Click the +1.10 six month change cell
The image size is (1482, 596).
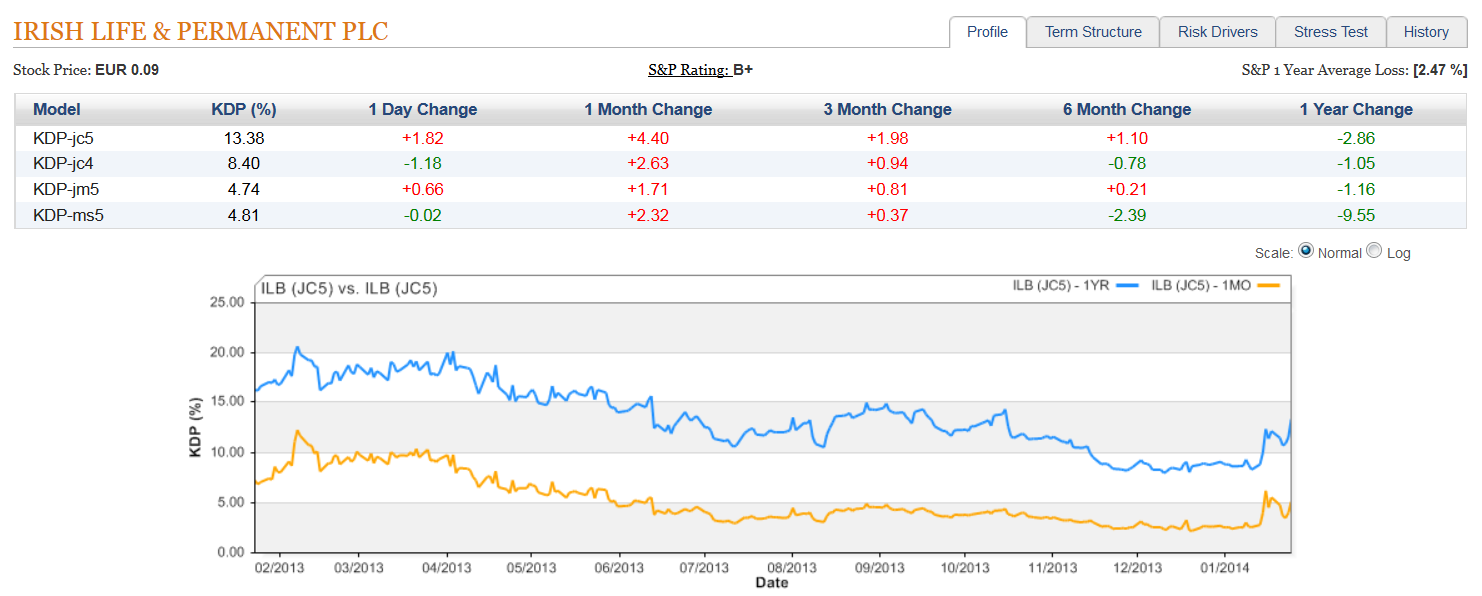point(1127,138)
